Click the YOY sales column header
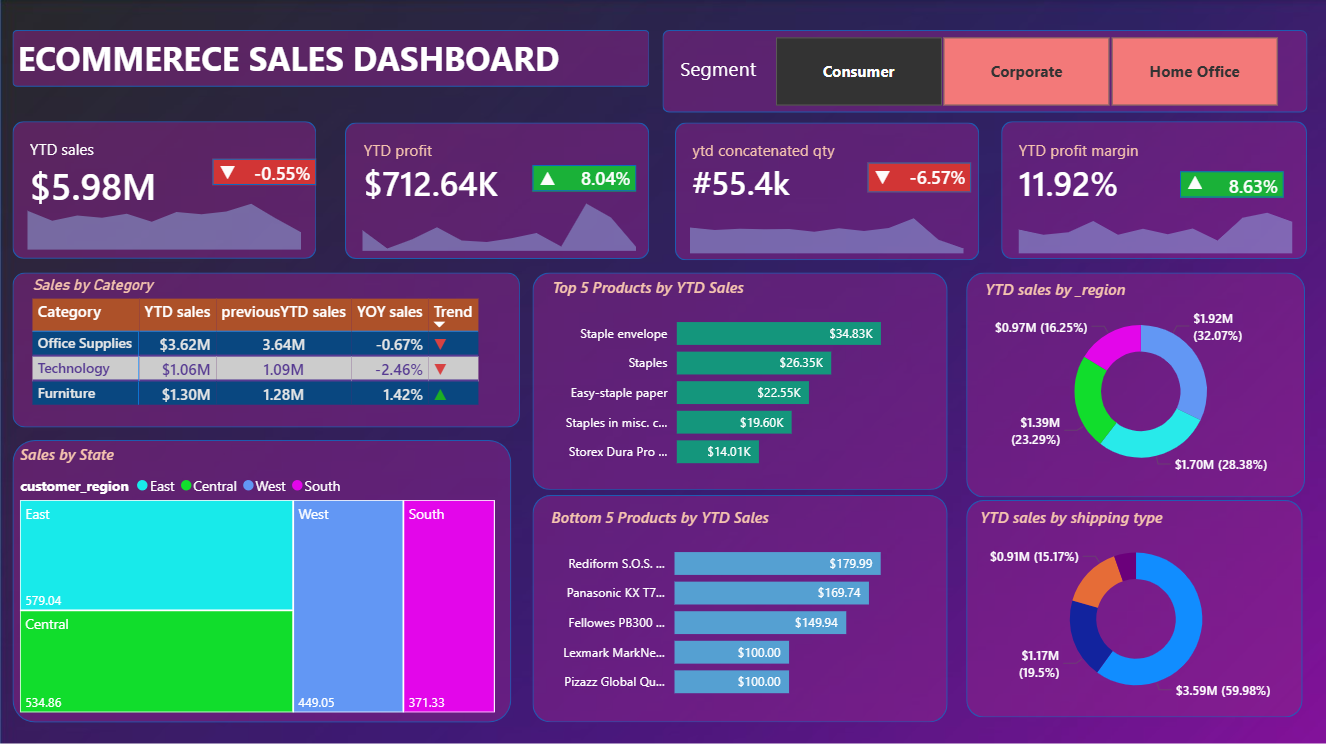1326x744 pixels. pos(390,313)
